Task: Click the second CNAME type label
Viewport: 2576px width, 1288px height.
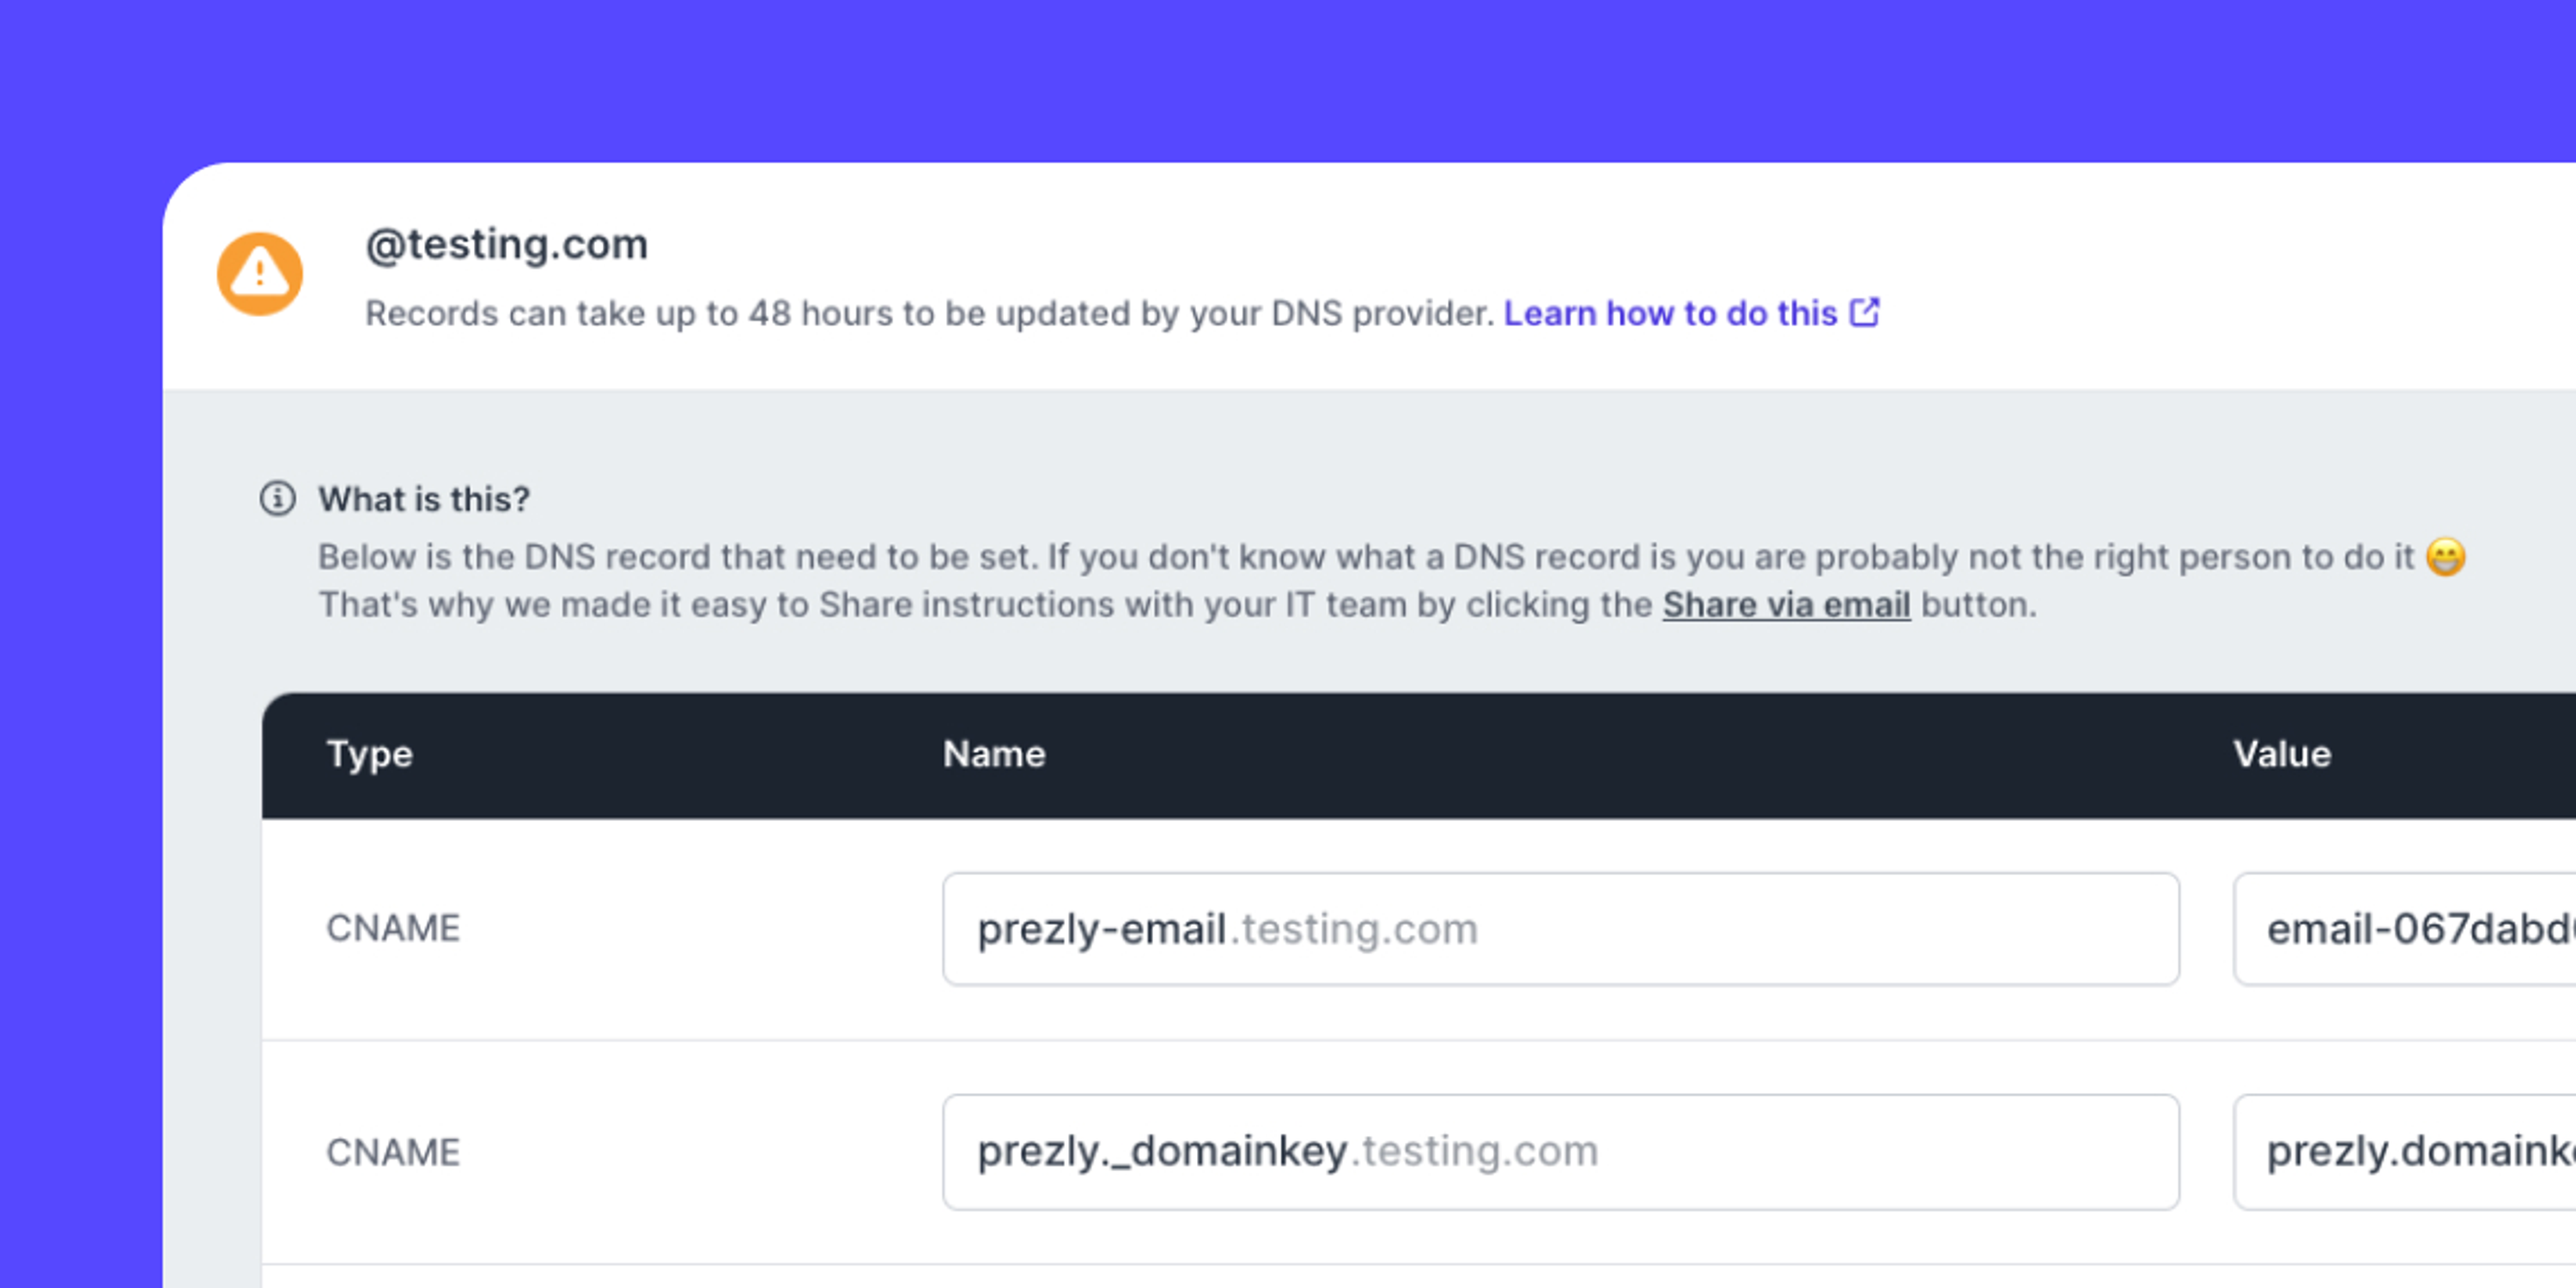Action: coord(394,1151)
